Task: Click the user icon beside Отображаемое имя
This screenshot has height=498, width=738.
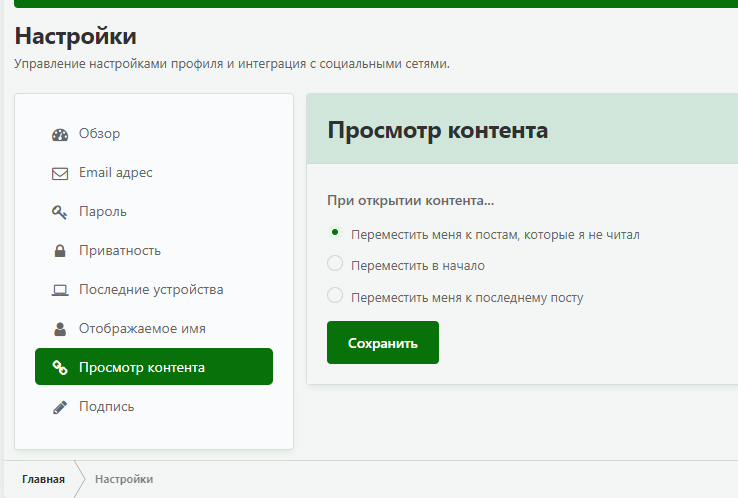Action: pyautogui.click(x=60, y=329)
